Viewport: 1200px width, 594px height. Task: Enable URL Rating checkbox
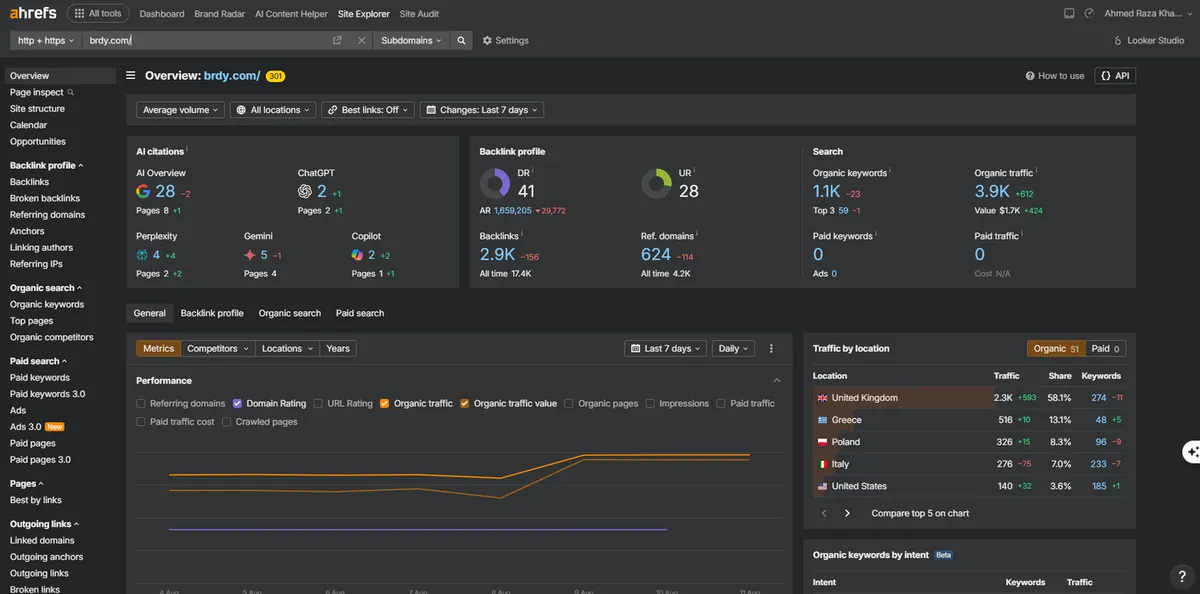(x=318, y=404)
